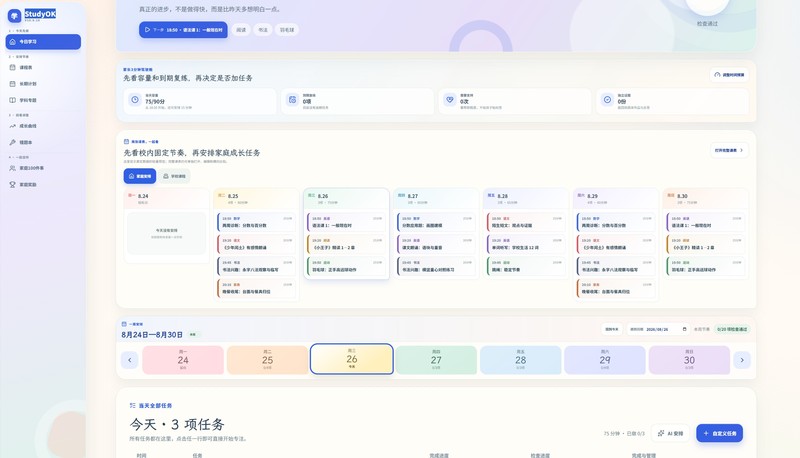
Task: Click the first calendar icon below the highlighted sidebar item
Action: [13, 67]
